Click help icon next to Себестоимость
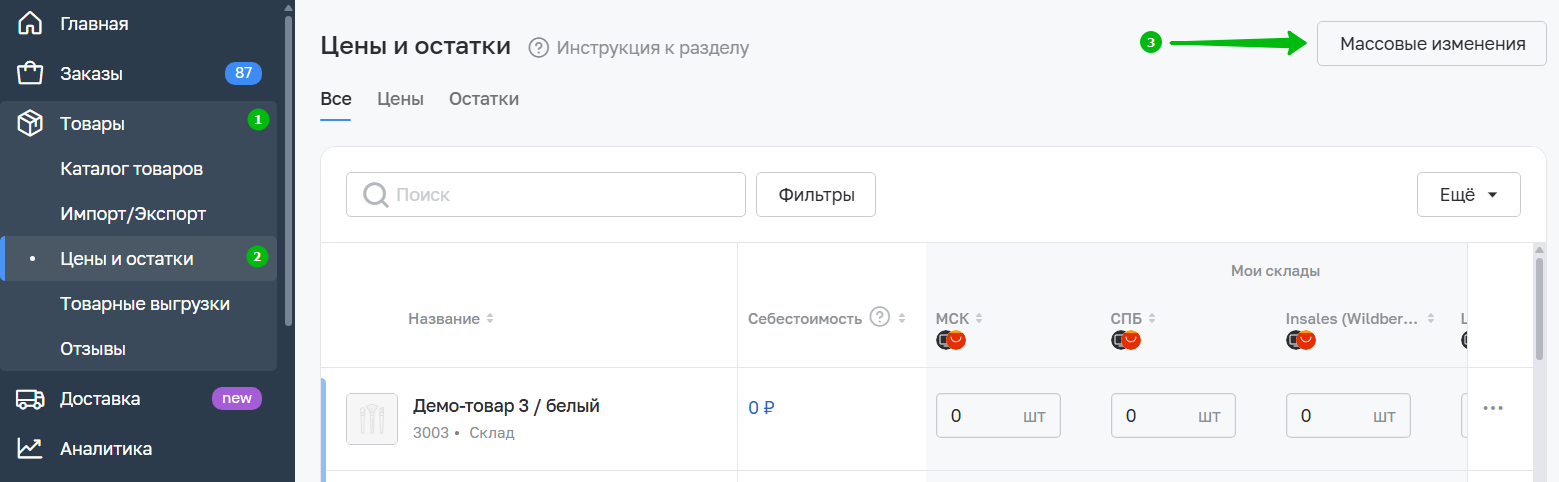Screen dimensions: 1559x482 pos(880,318)
